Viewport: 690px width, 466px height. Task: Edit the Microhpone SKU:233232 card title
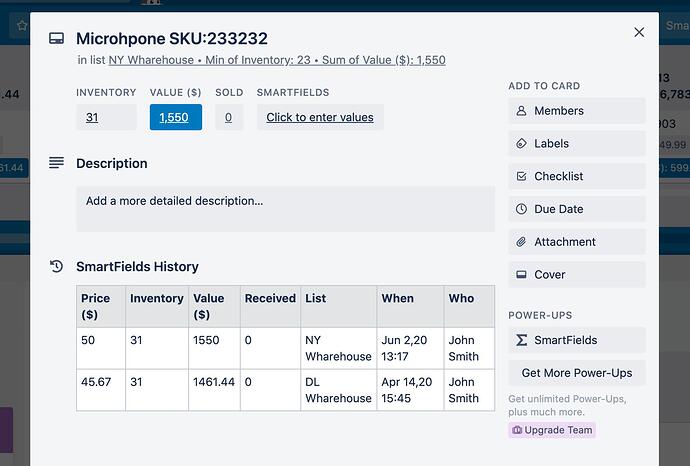172,39
